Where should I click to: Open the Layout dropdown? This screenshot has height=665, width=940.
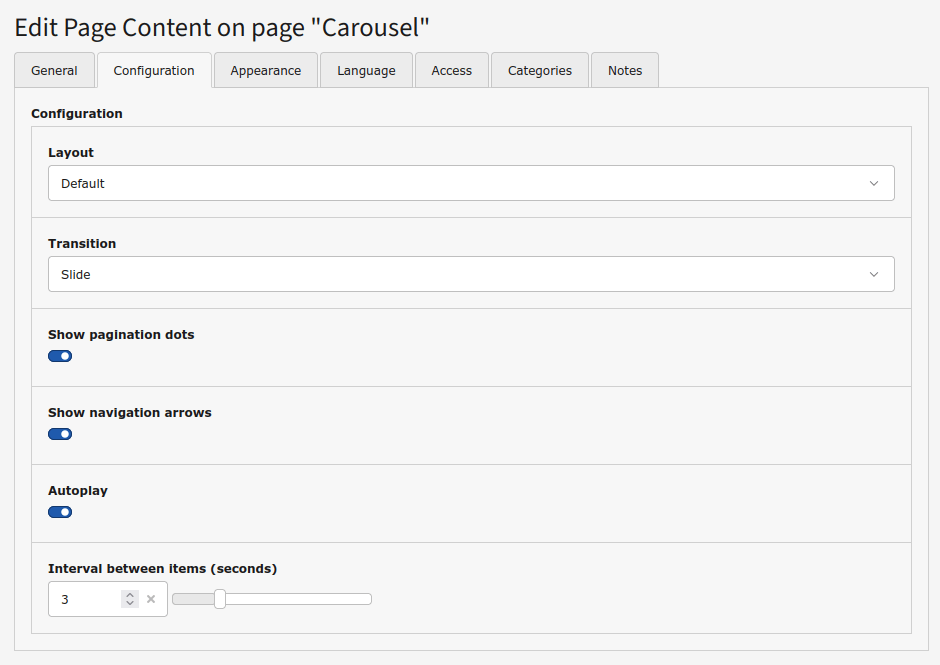coord(471,184)
